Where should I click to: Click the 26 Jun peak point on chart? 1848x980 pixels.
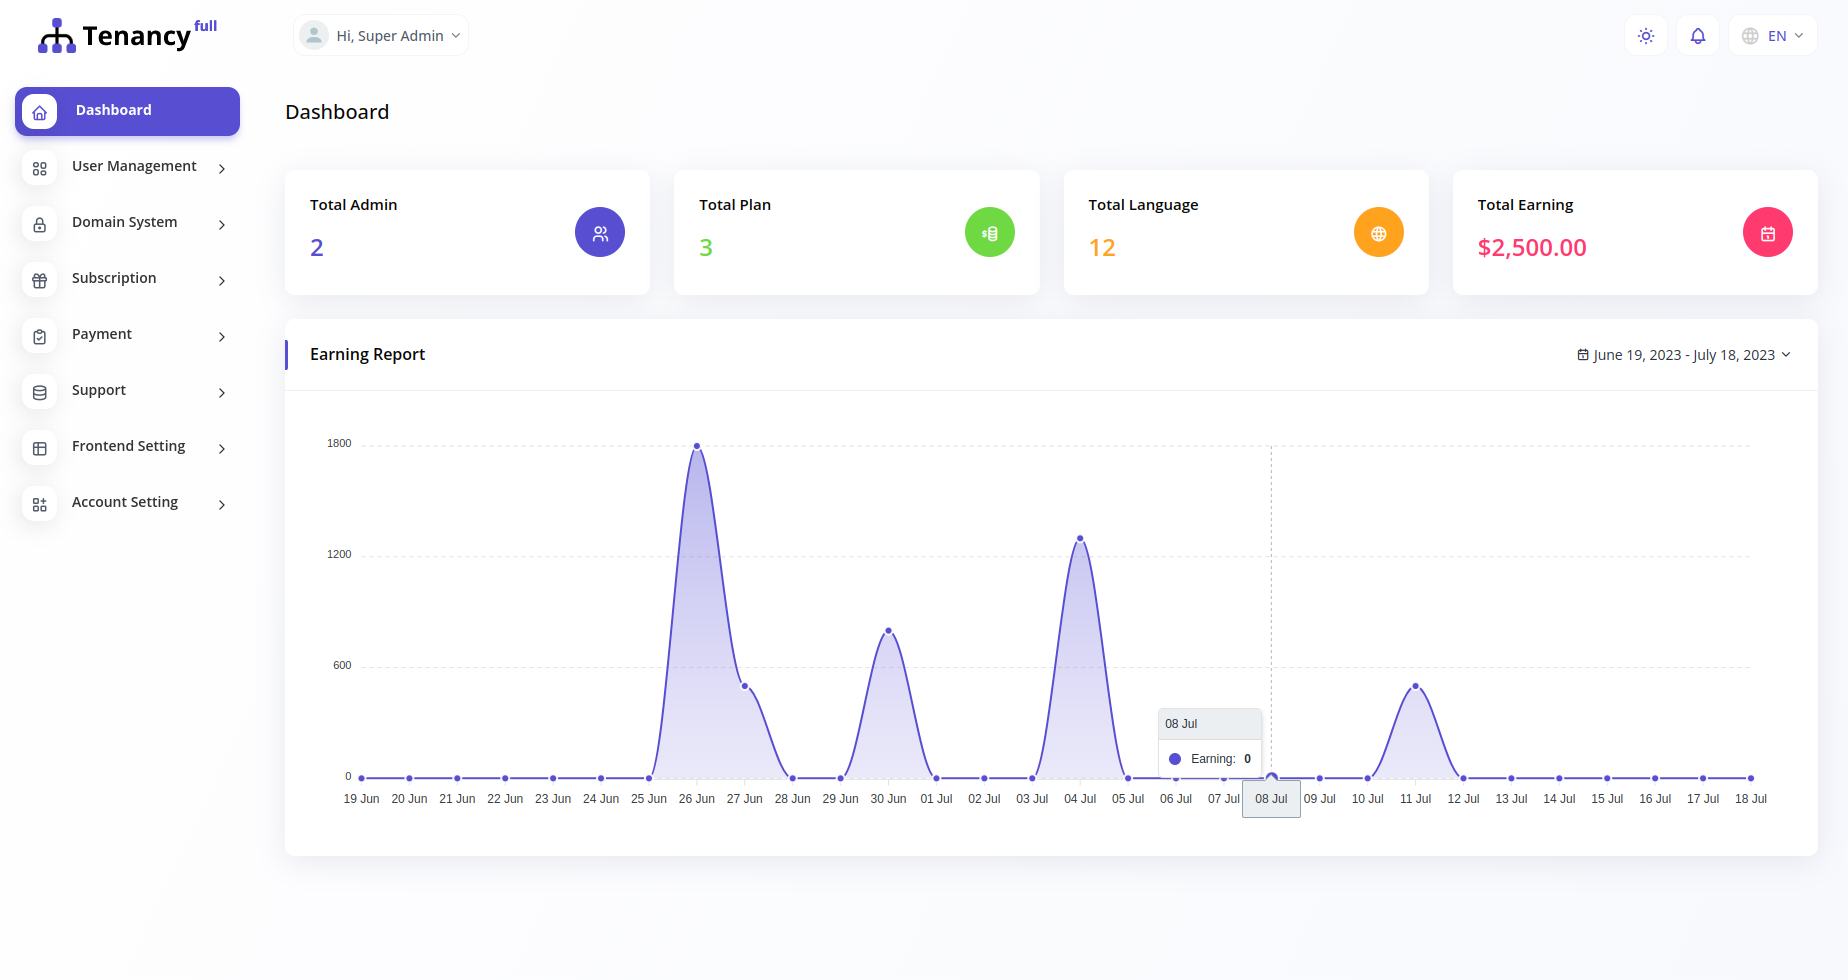(x=697, y=446)
